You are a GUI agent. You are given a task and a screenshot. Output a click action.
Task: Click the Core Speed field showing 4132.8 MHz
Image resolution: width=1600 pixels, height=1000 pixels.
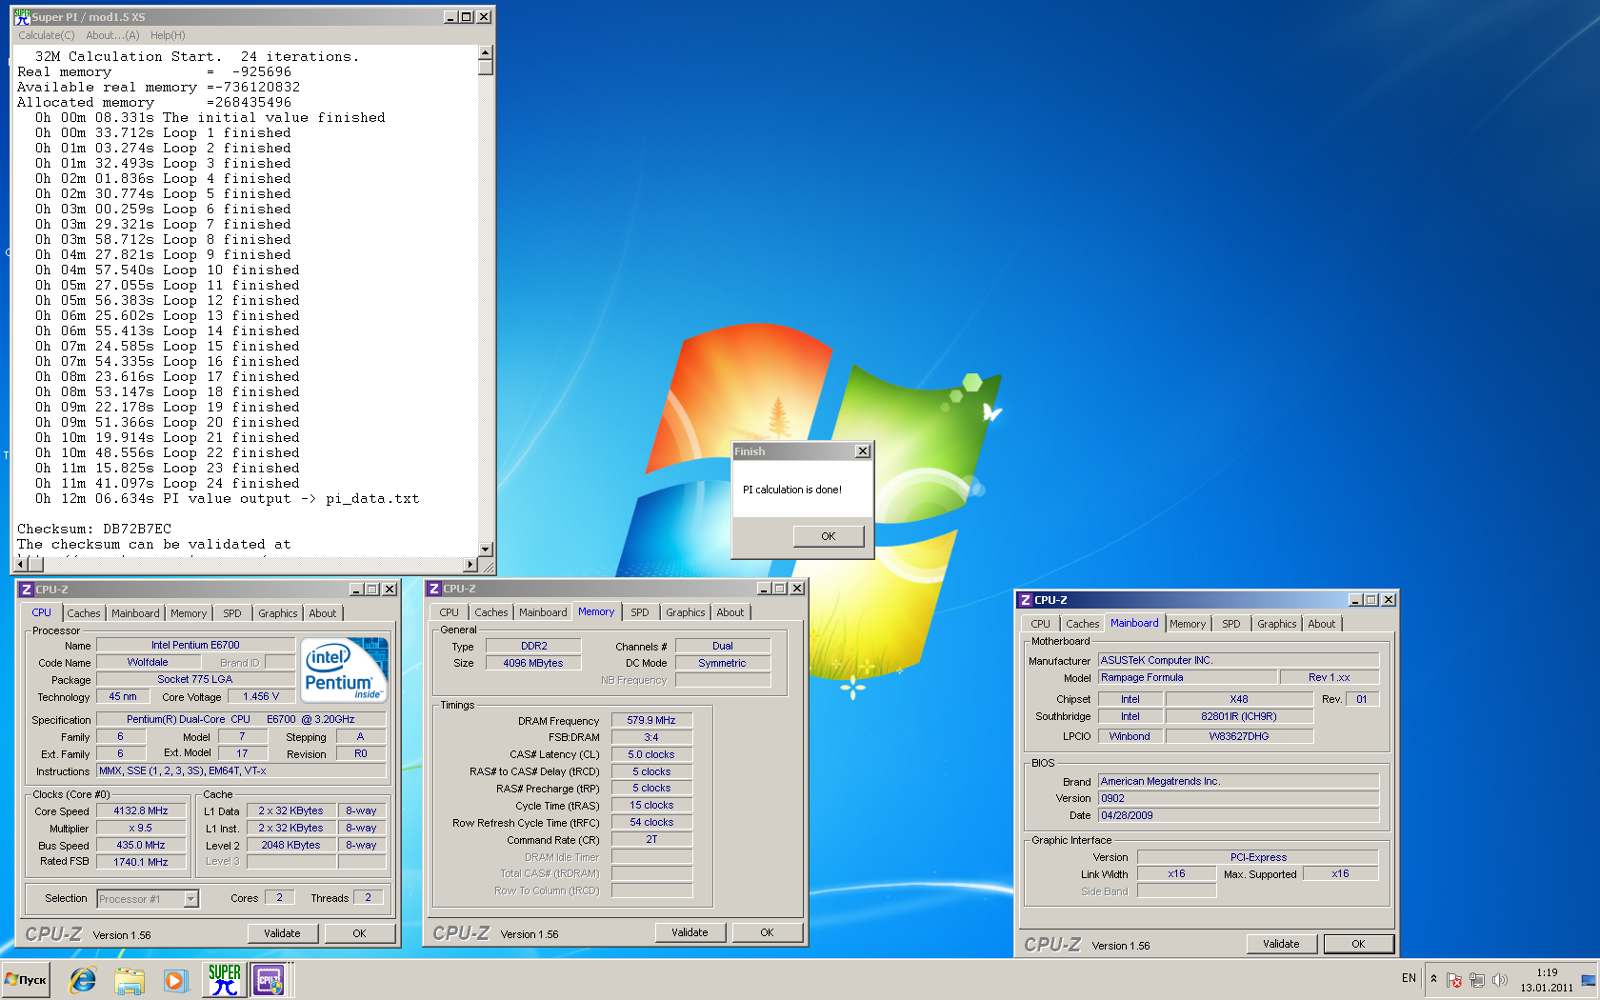pos(141,811)
